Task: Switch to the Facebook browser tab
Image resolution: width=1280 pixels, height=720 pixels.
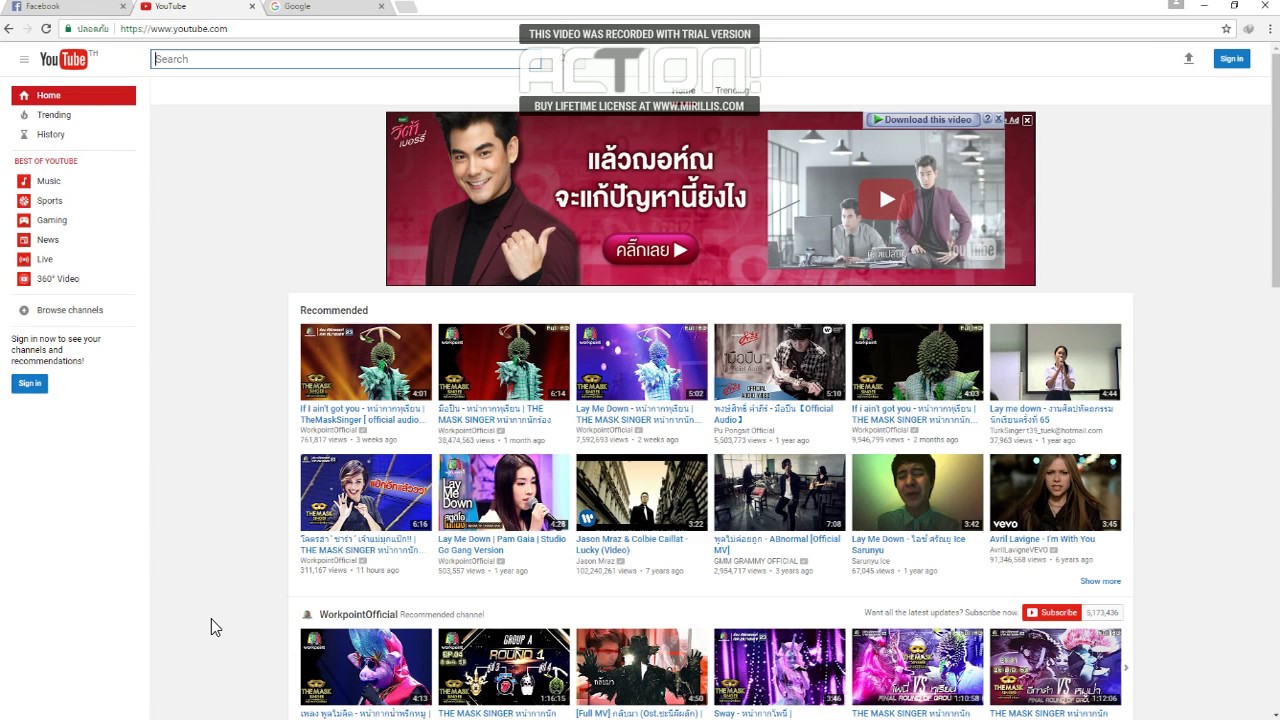Action: (64, 7)
